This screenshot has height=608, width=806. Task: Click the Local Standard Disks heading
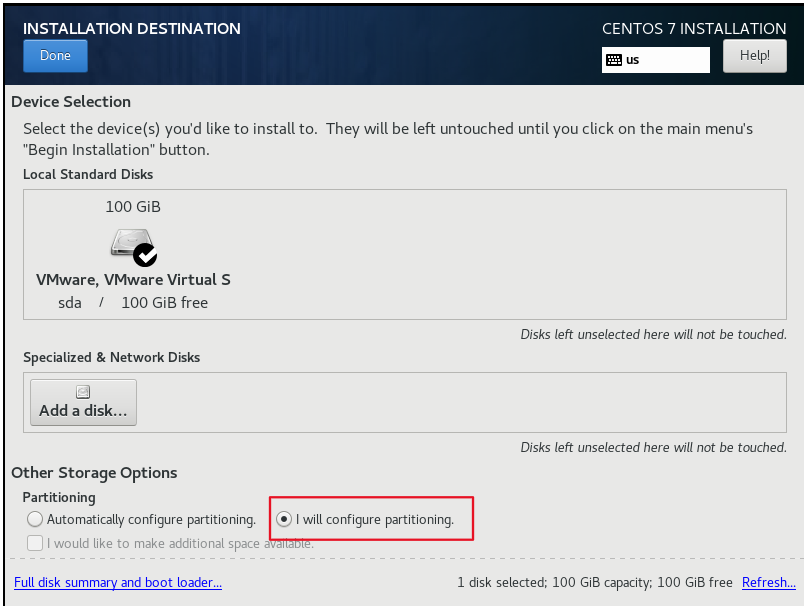pyautogui.click(x=88, y=174)
